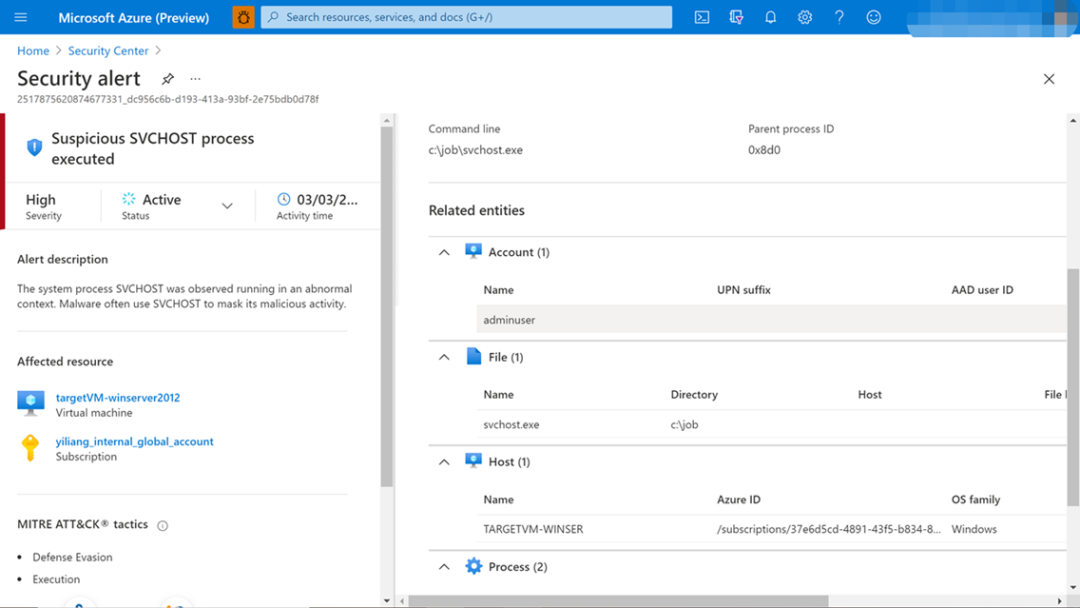1080x608 pixels.
Task: Click the High severity label
Action: coord(41,200)
